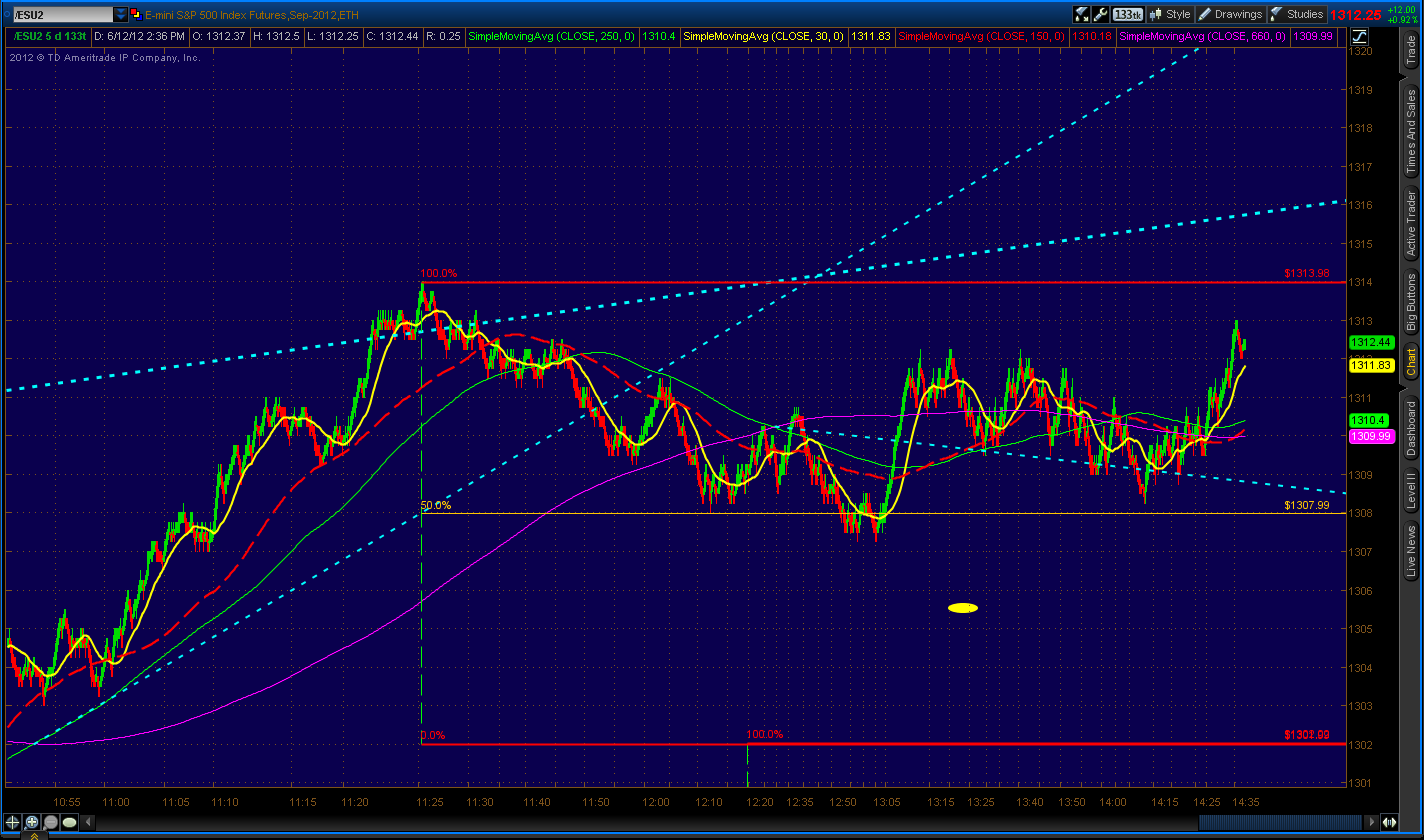Click the logarithmic curve scale icon above price axis
Viewport: 1424px width, 840px height.
coord(1361,36)
